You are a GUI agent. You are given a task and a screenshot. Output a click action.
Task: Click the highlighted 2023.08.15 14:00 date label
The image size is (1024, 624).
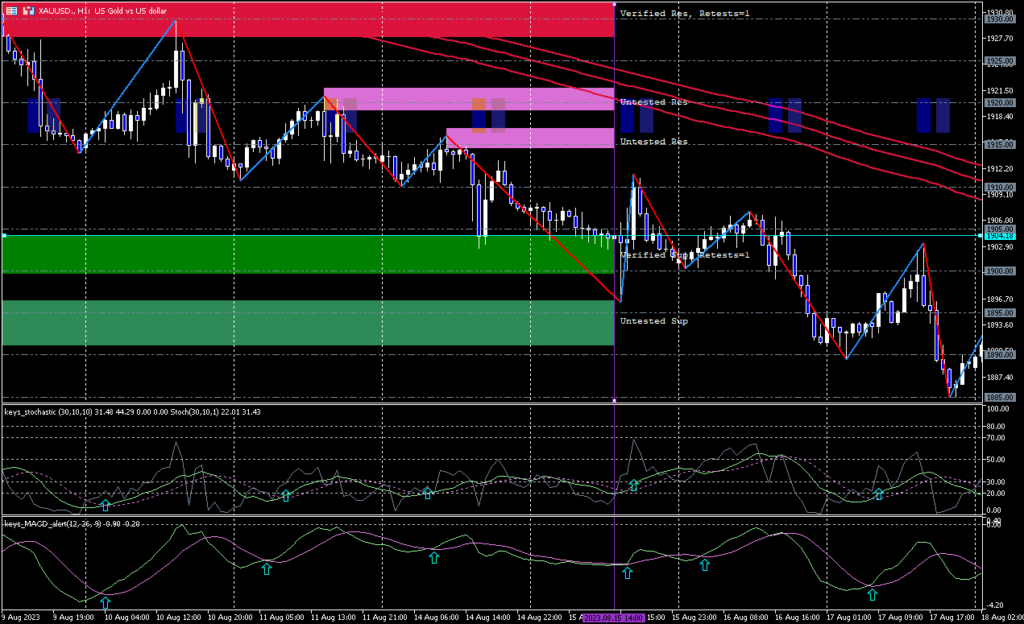[x=613, y=617]
